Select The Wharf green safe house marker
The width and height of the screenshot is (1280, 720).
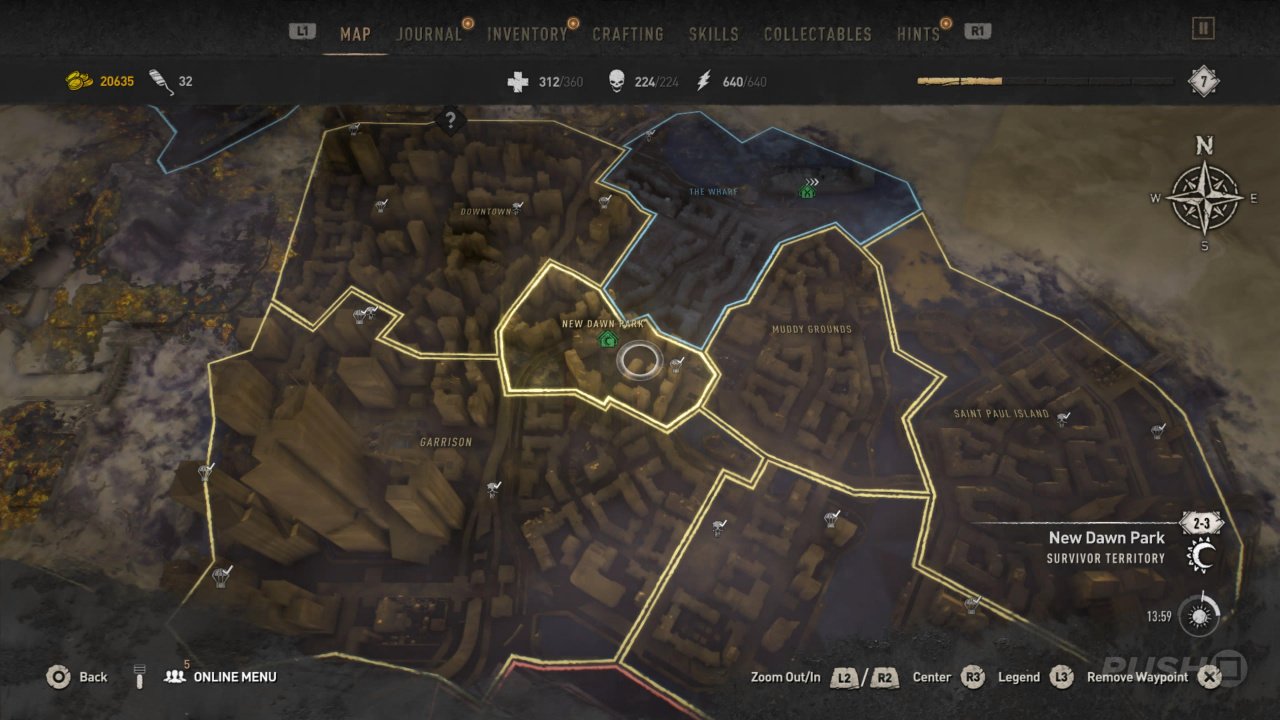pyautogui.click(x=806, y=190)
